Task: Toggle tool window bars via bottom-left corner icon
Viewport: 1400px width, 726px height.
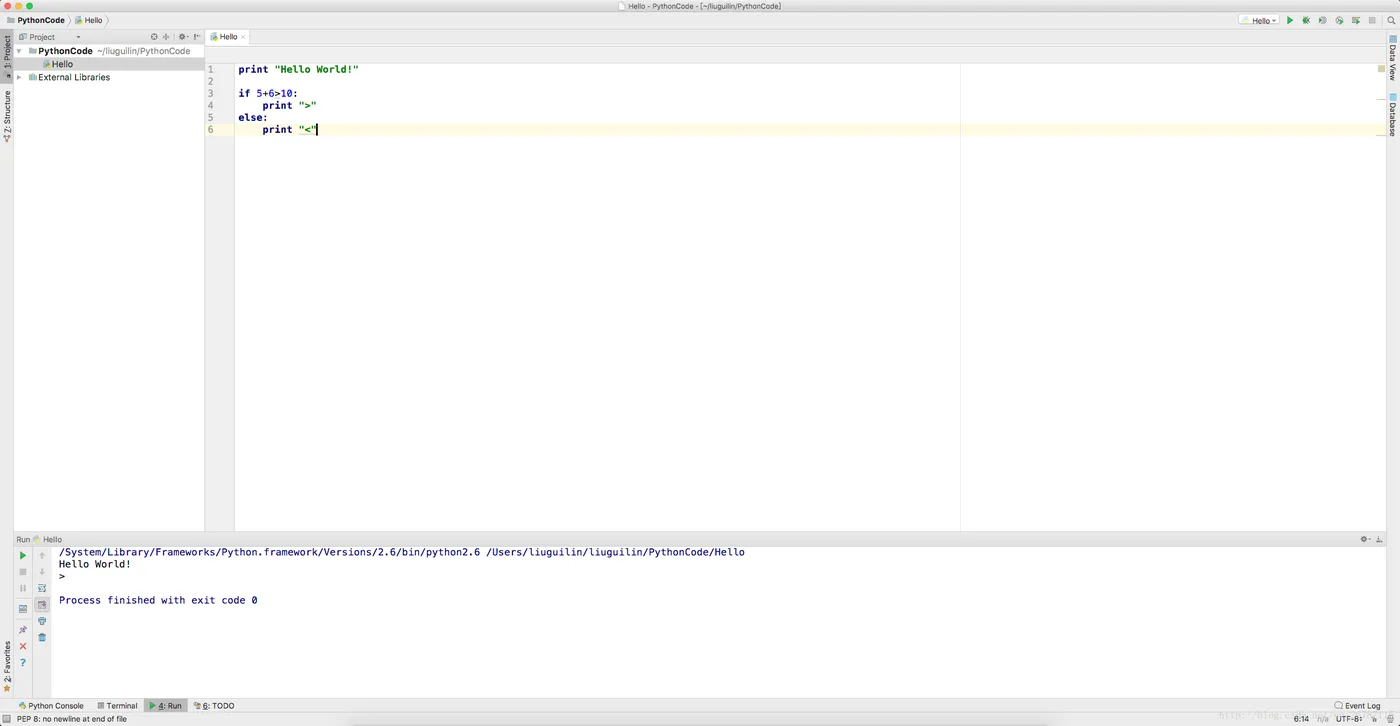Action: click(x=7, y=719)
